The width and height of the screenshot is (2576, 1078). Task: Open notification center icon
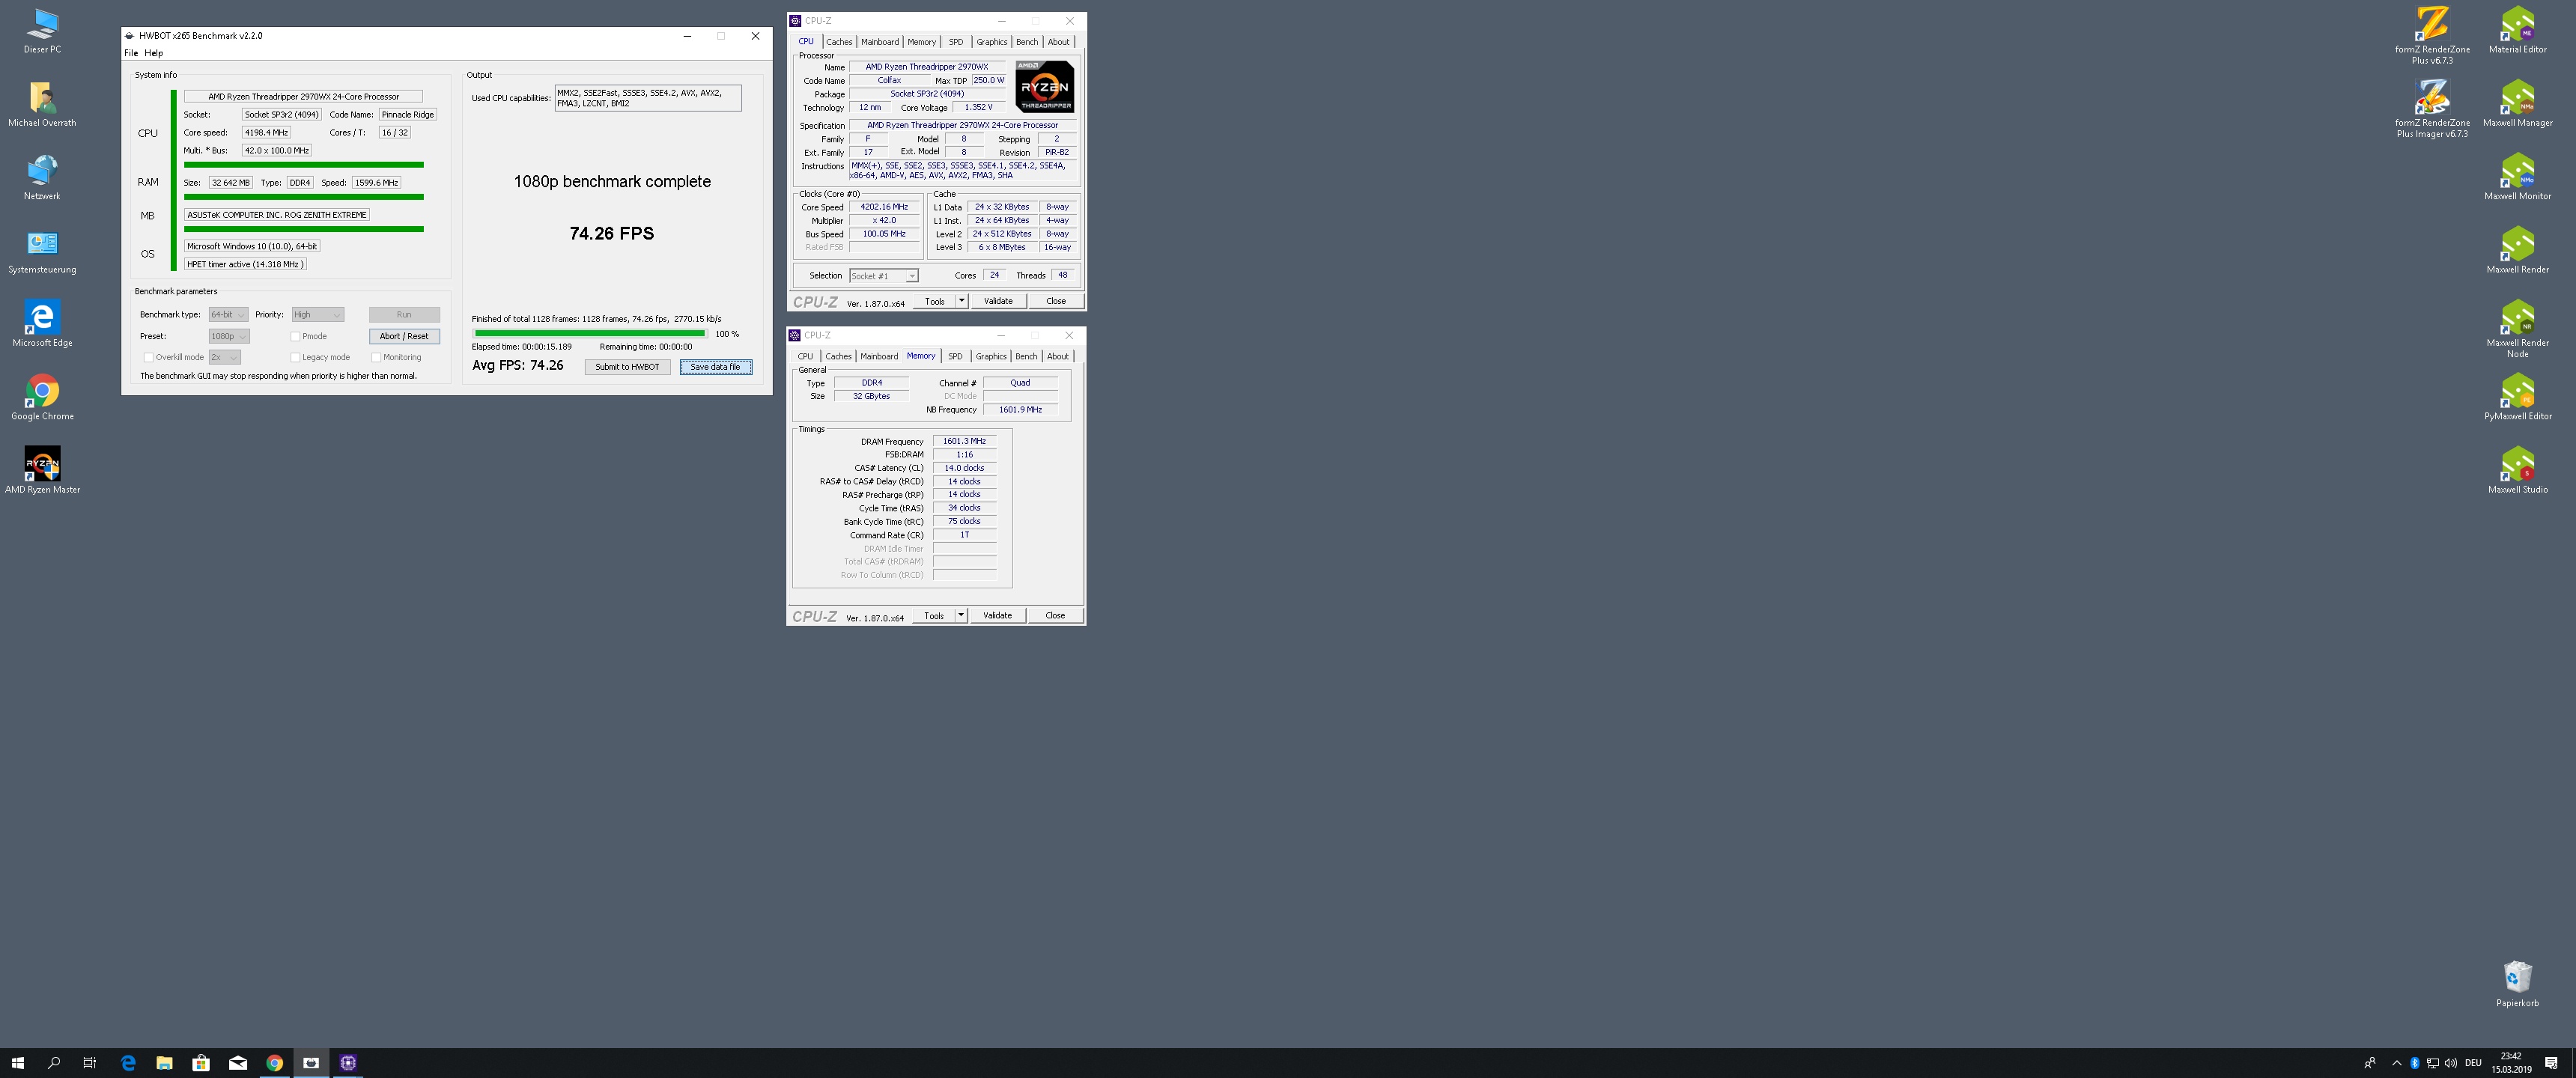(x=2551, y=1063)
